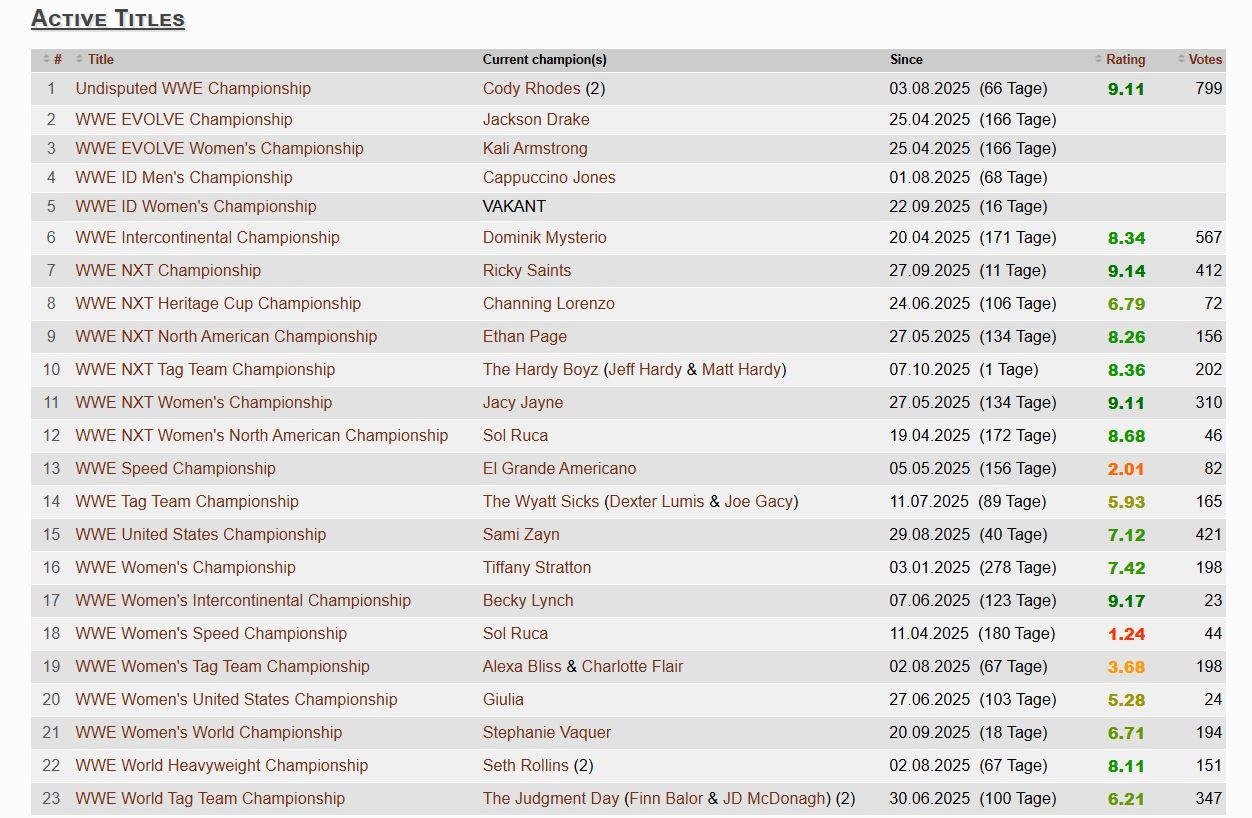The height and width of the screenshot is (818, 1252).
Task: Open the WWE Intercontinental Championship link
Action: 207,238
